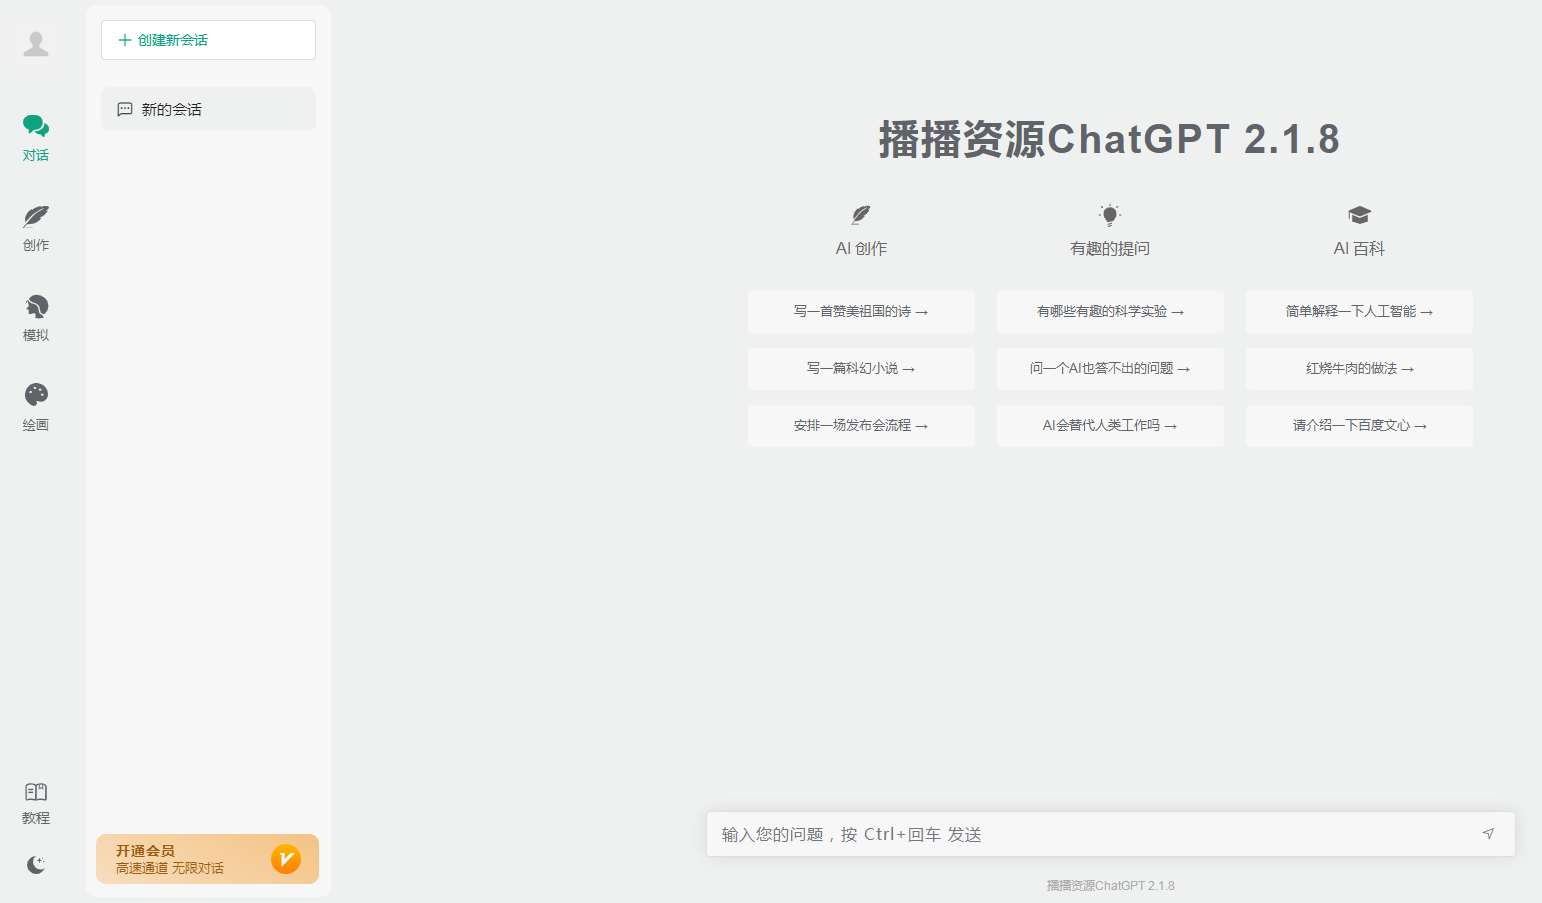
Task: Click the large 播播资源ChatGPT 2.1.8 title
Action: pyautogui.click(x=1109, y=139)
